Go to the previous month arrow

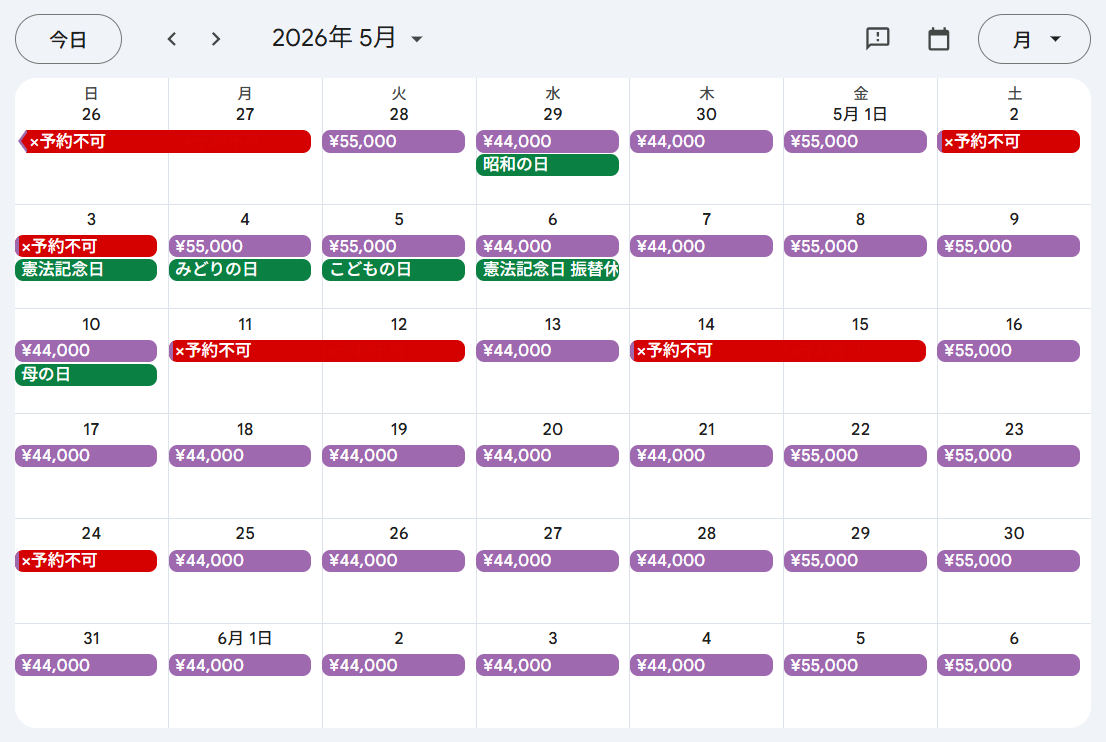point(172,39)
